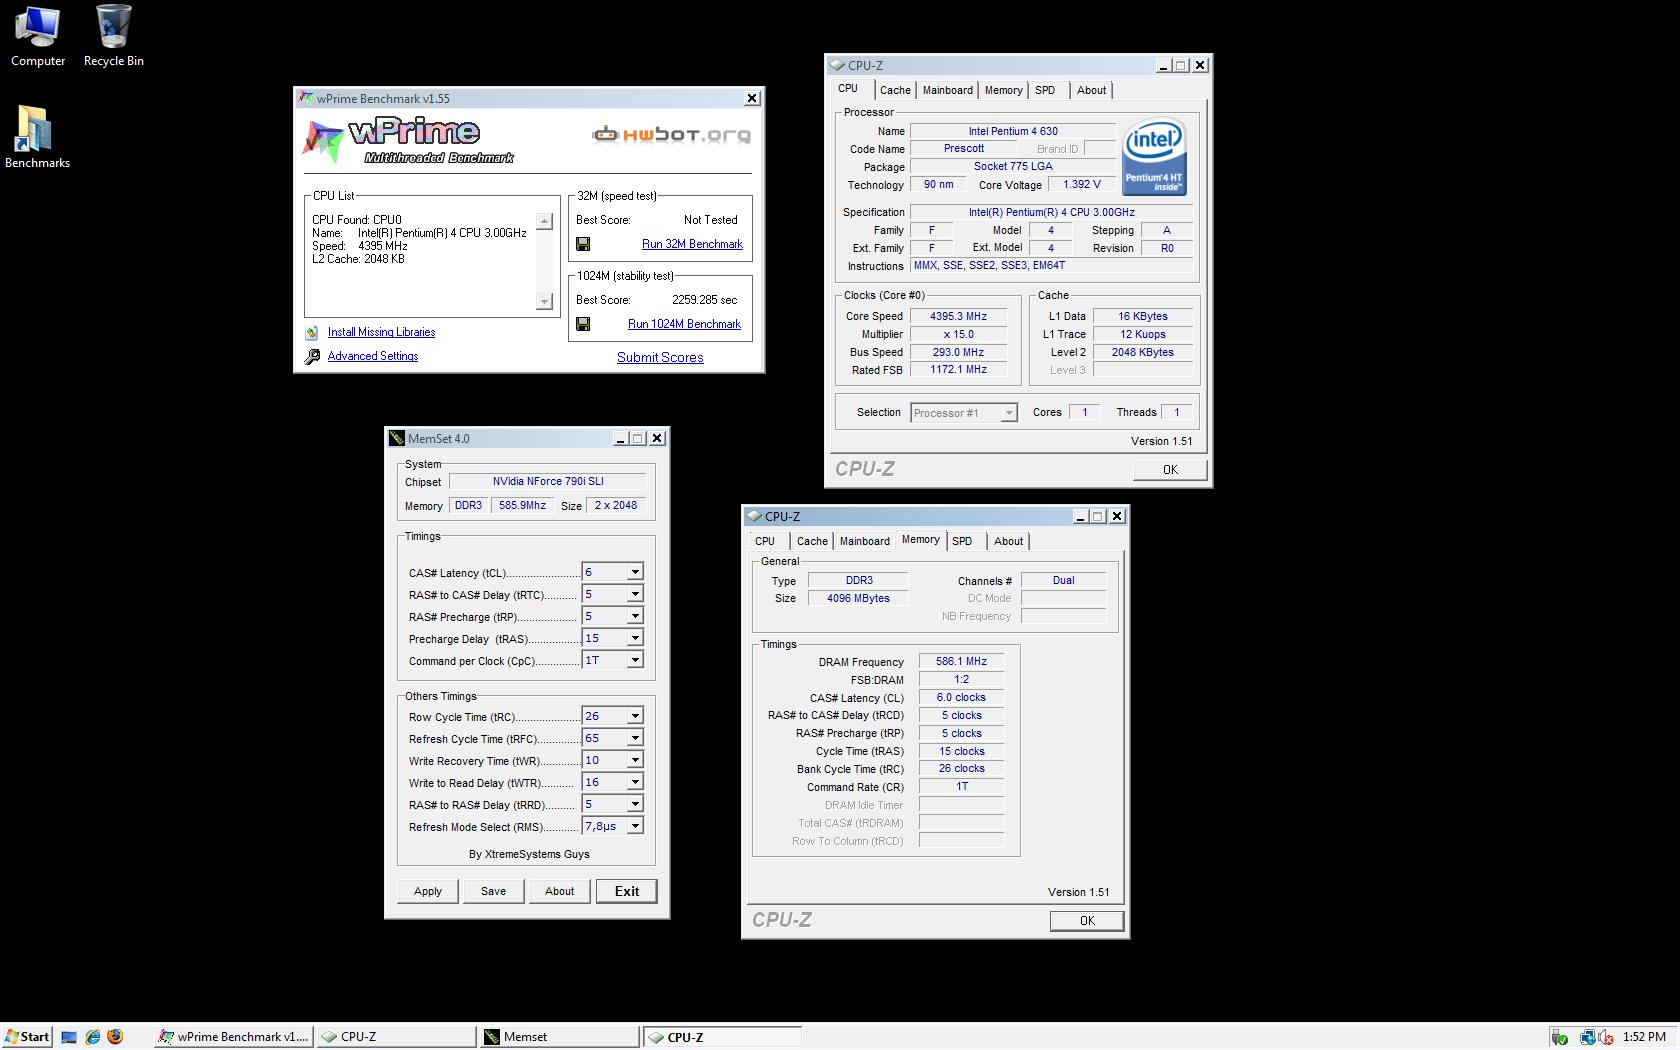This screenshot has height=1050, width=1680.
Task: Open Cache tab in lower CPU-Z window
Action: pos(812,541)
